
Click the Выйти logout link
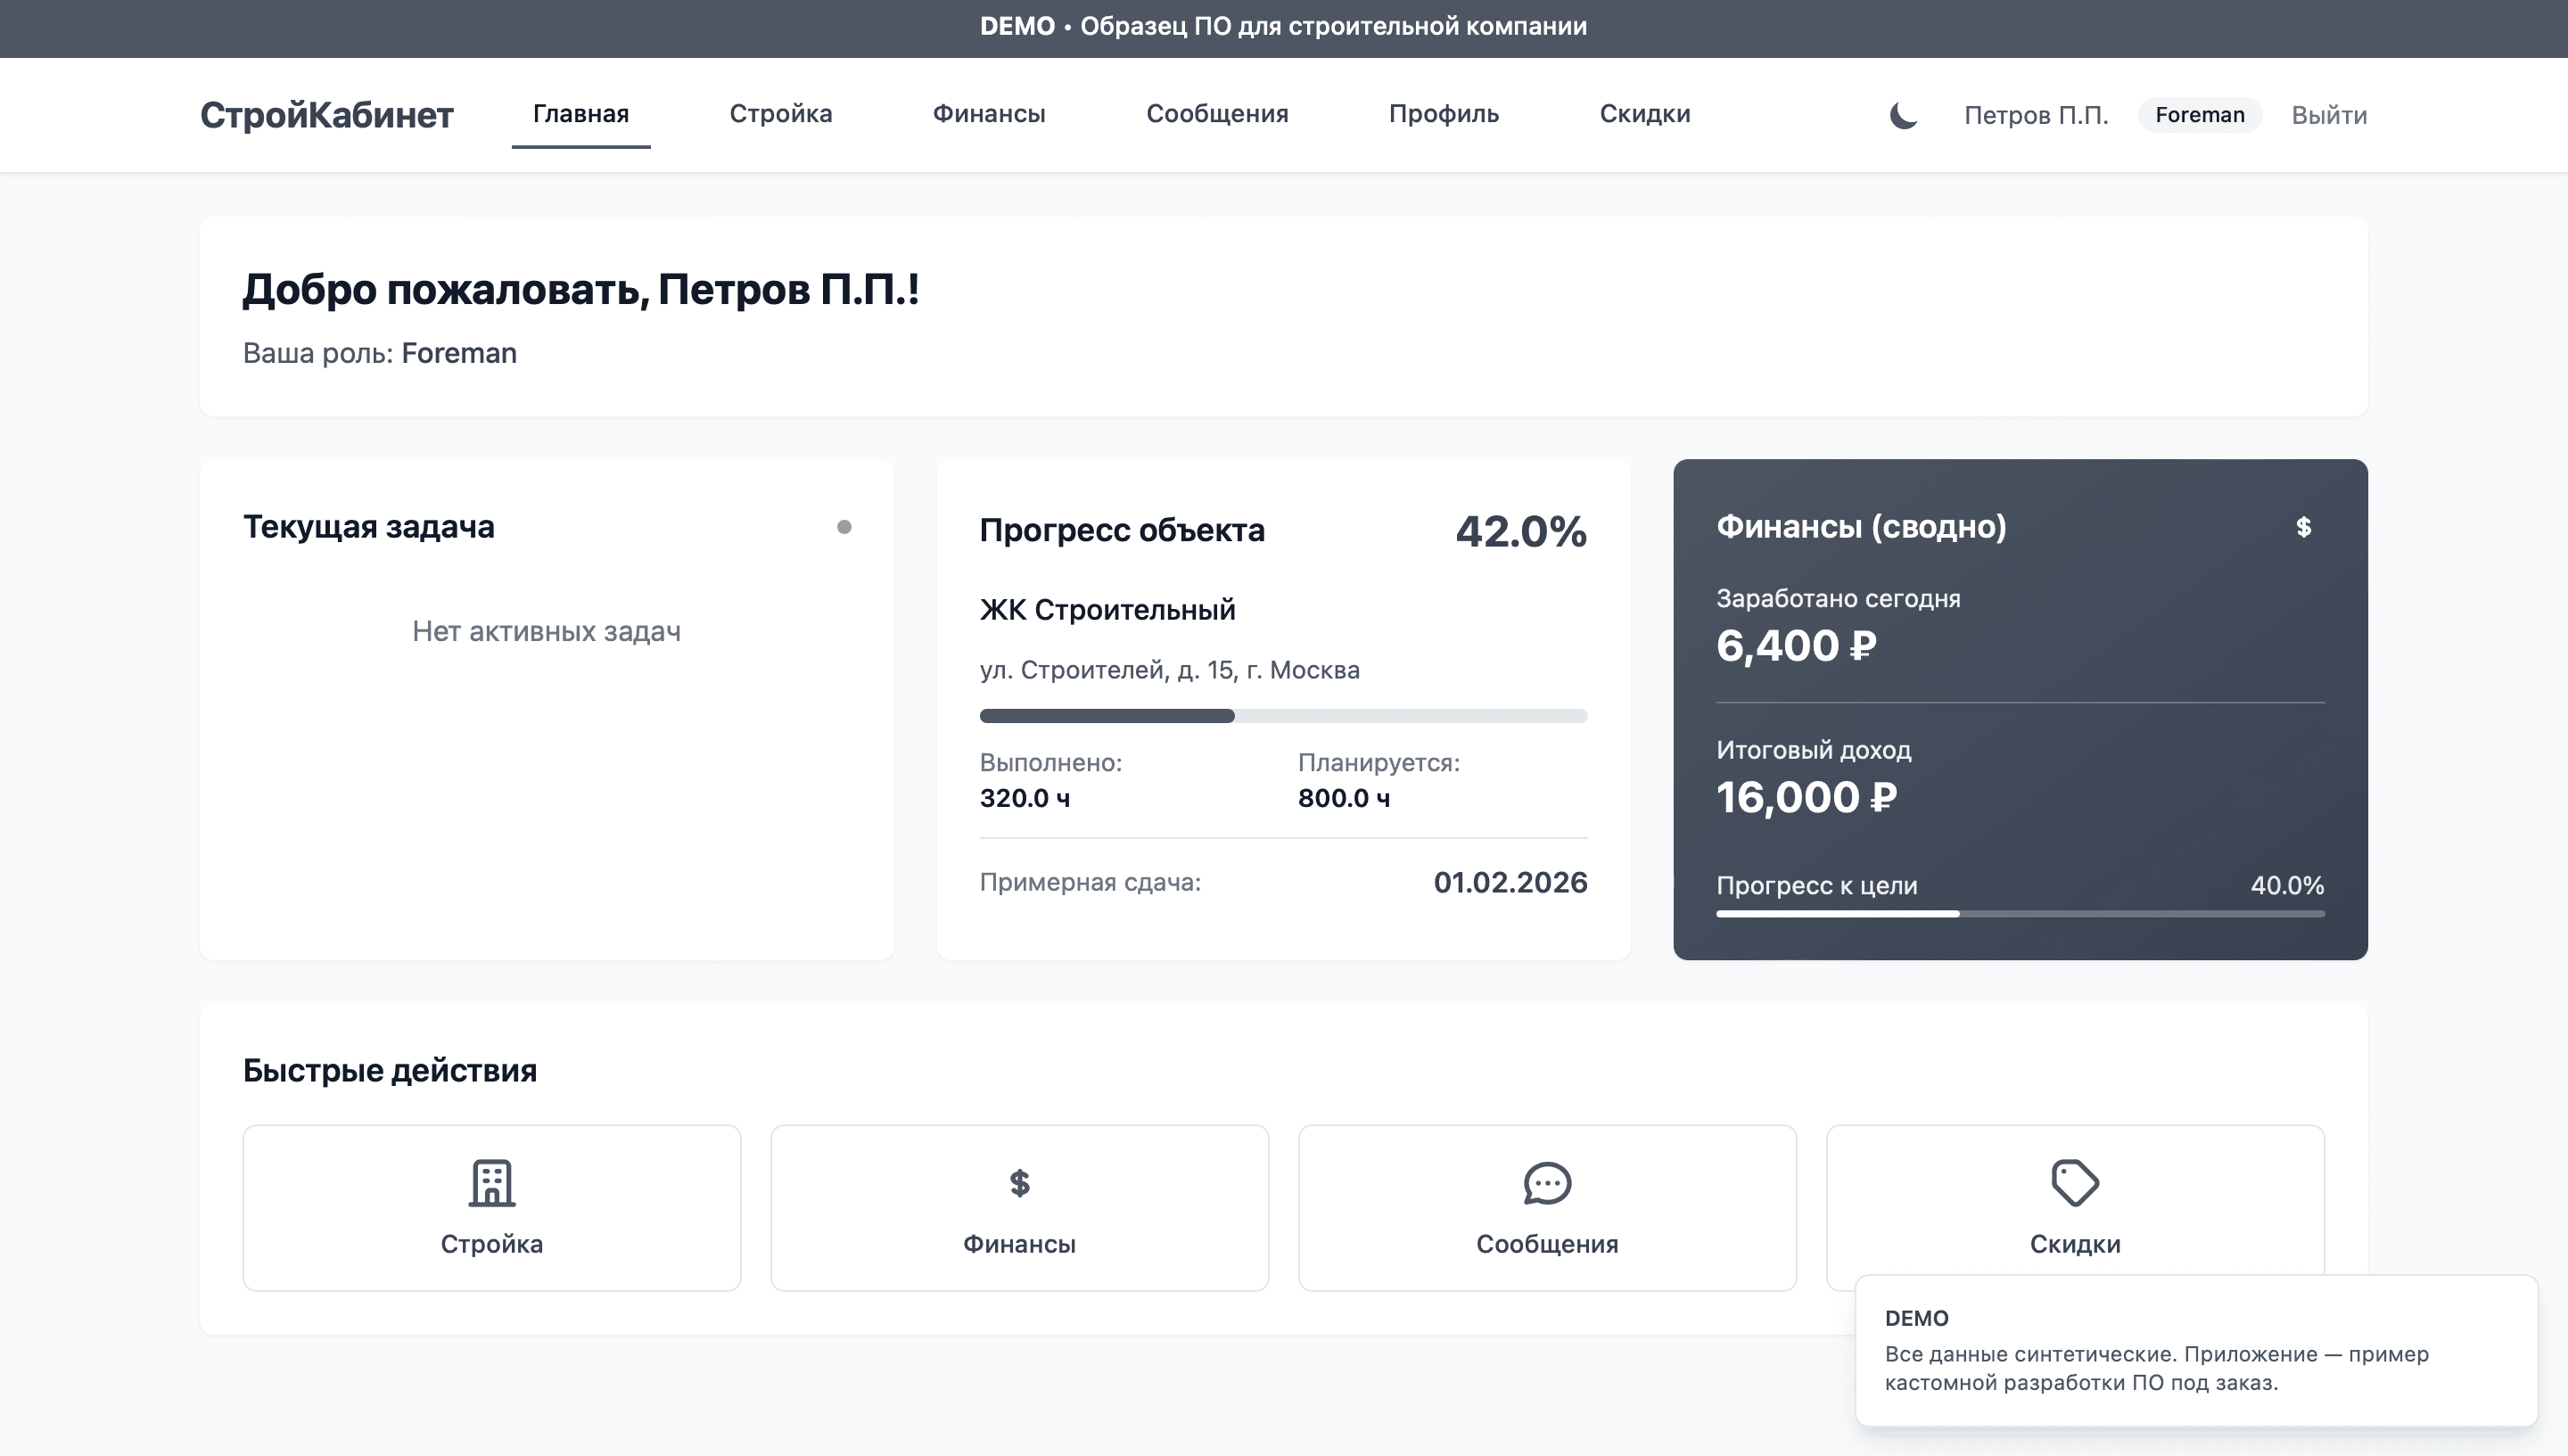[2328, 115]
